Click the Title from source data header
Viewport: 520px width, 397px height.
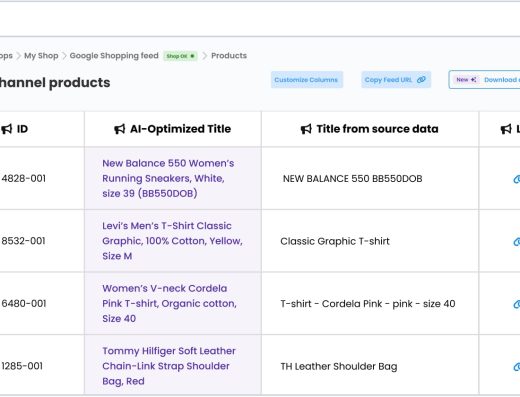point(377,129)
